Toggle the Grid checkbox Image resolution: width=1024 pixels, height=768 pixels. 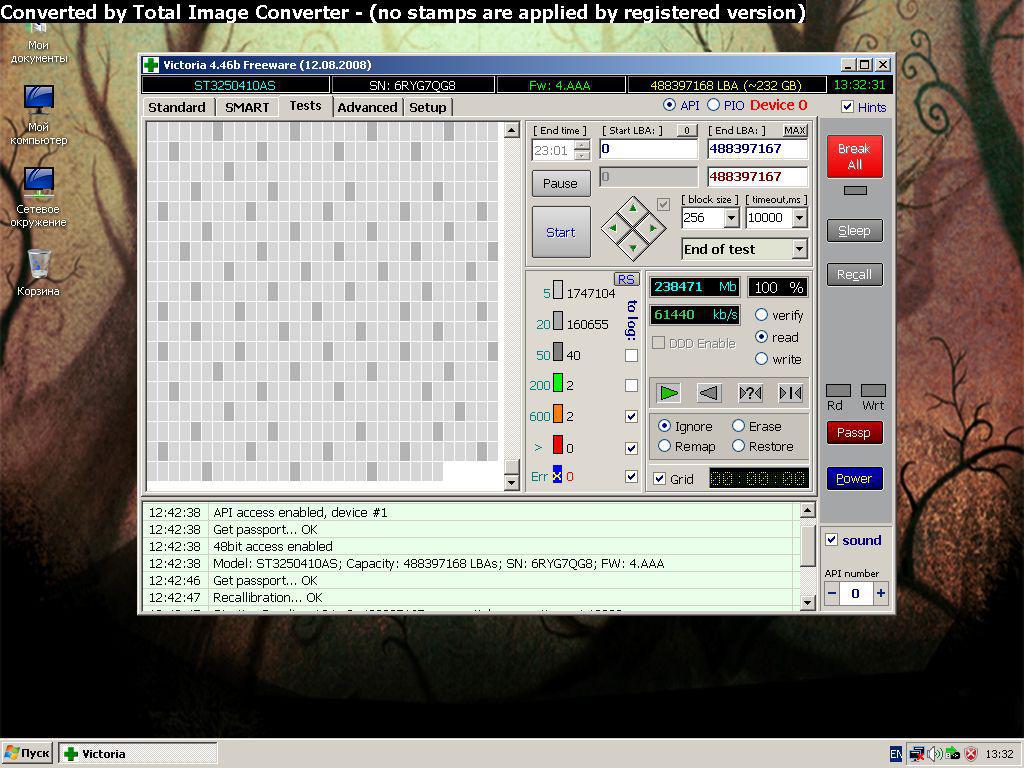tap(659, 479)
